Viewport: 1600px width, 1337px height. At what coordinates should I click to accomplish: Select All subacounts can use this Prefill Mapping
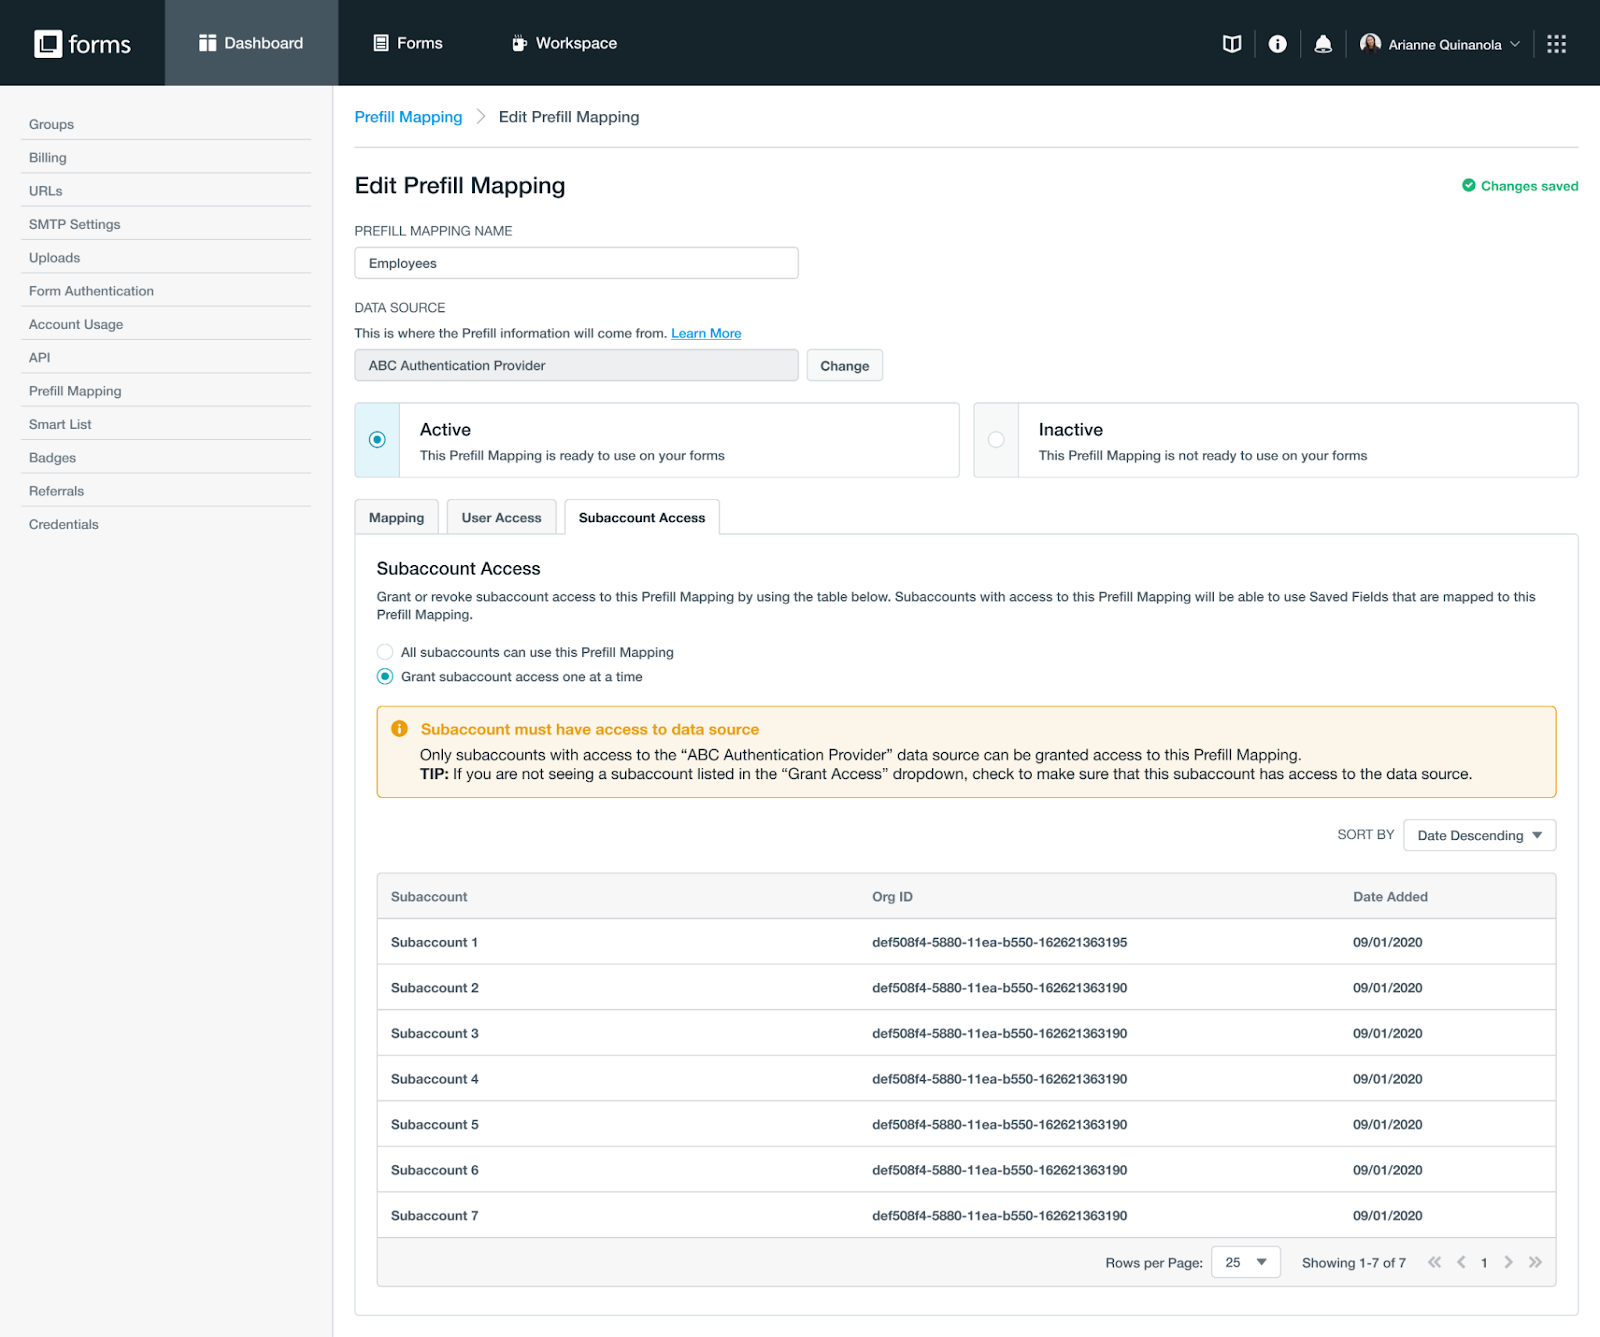pos(385,652)
